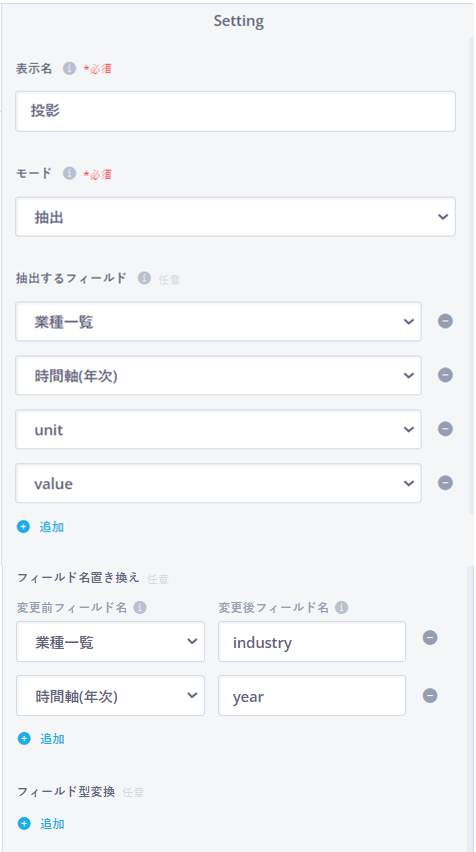The image size is (476, 852).
Task: Remove the 業種一覧 extraction field
Action: (445, 322)
